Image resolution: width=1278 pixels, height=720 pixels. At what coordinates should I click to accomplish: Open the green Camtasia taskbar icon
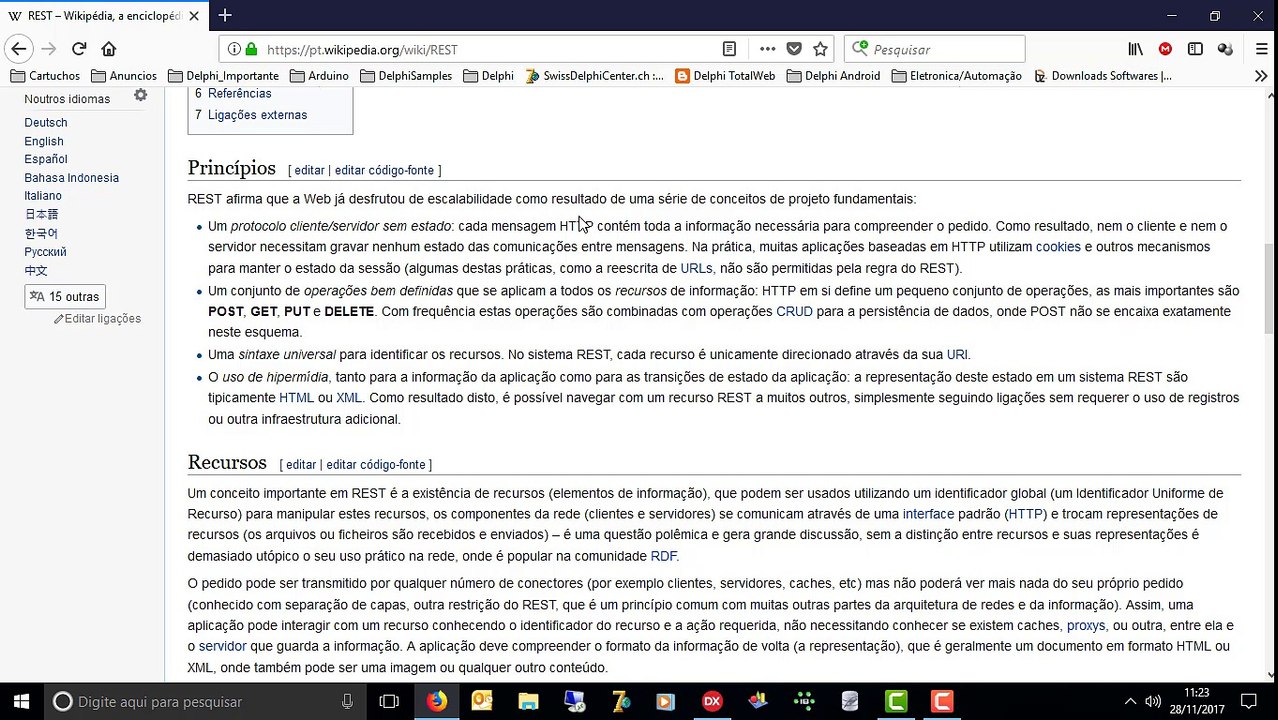(x=896, y=702)
